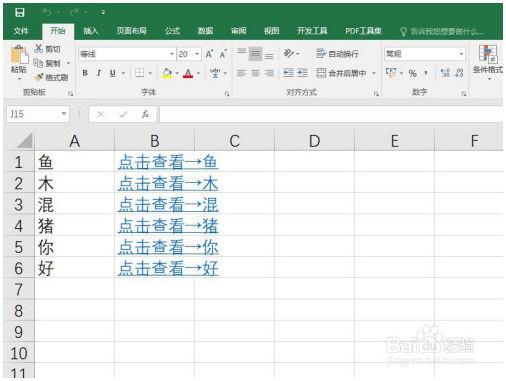Open the 复制 dropdown arrow
Viewport: 506px width, 381px height.
point(68,63)
